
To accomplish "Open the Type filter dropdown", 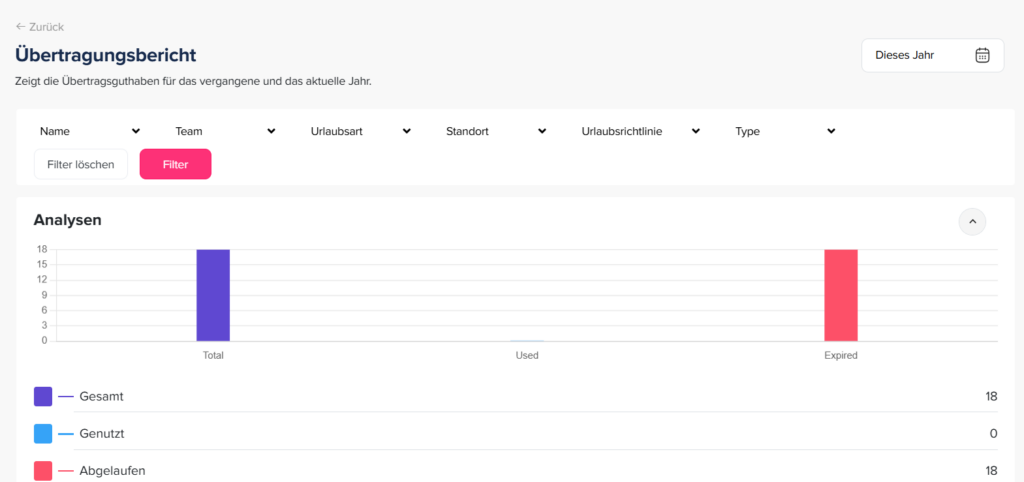I will [784, 131].
